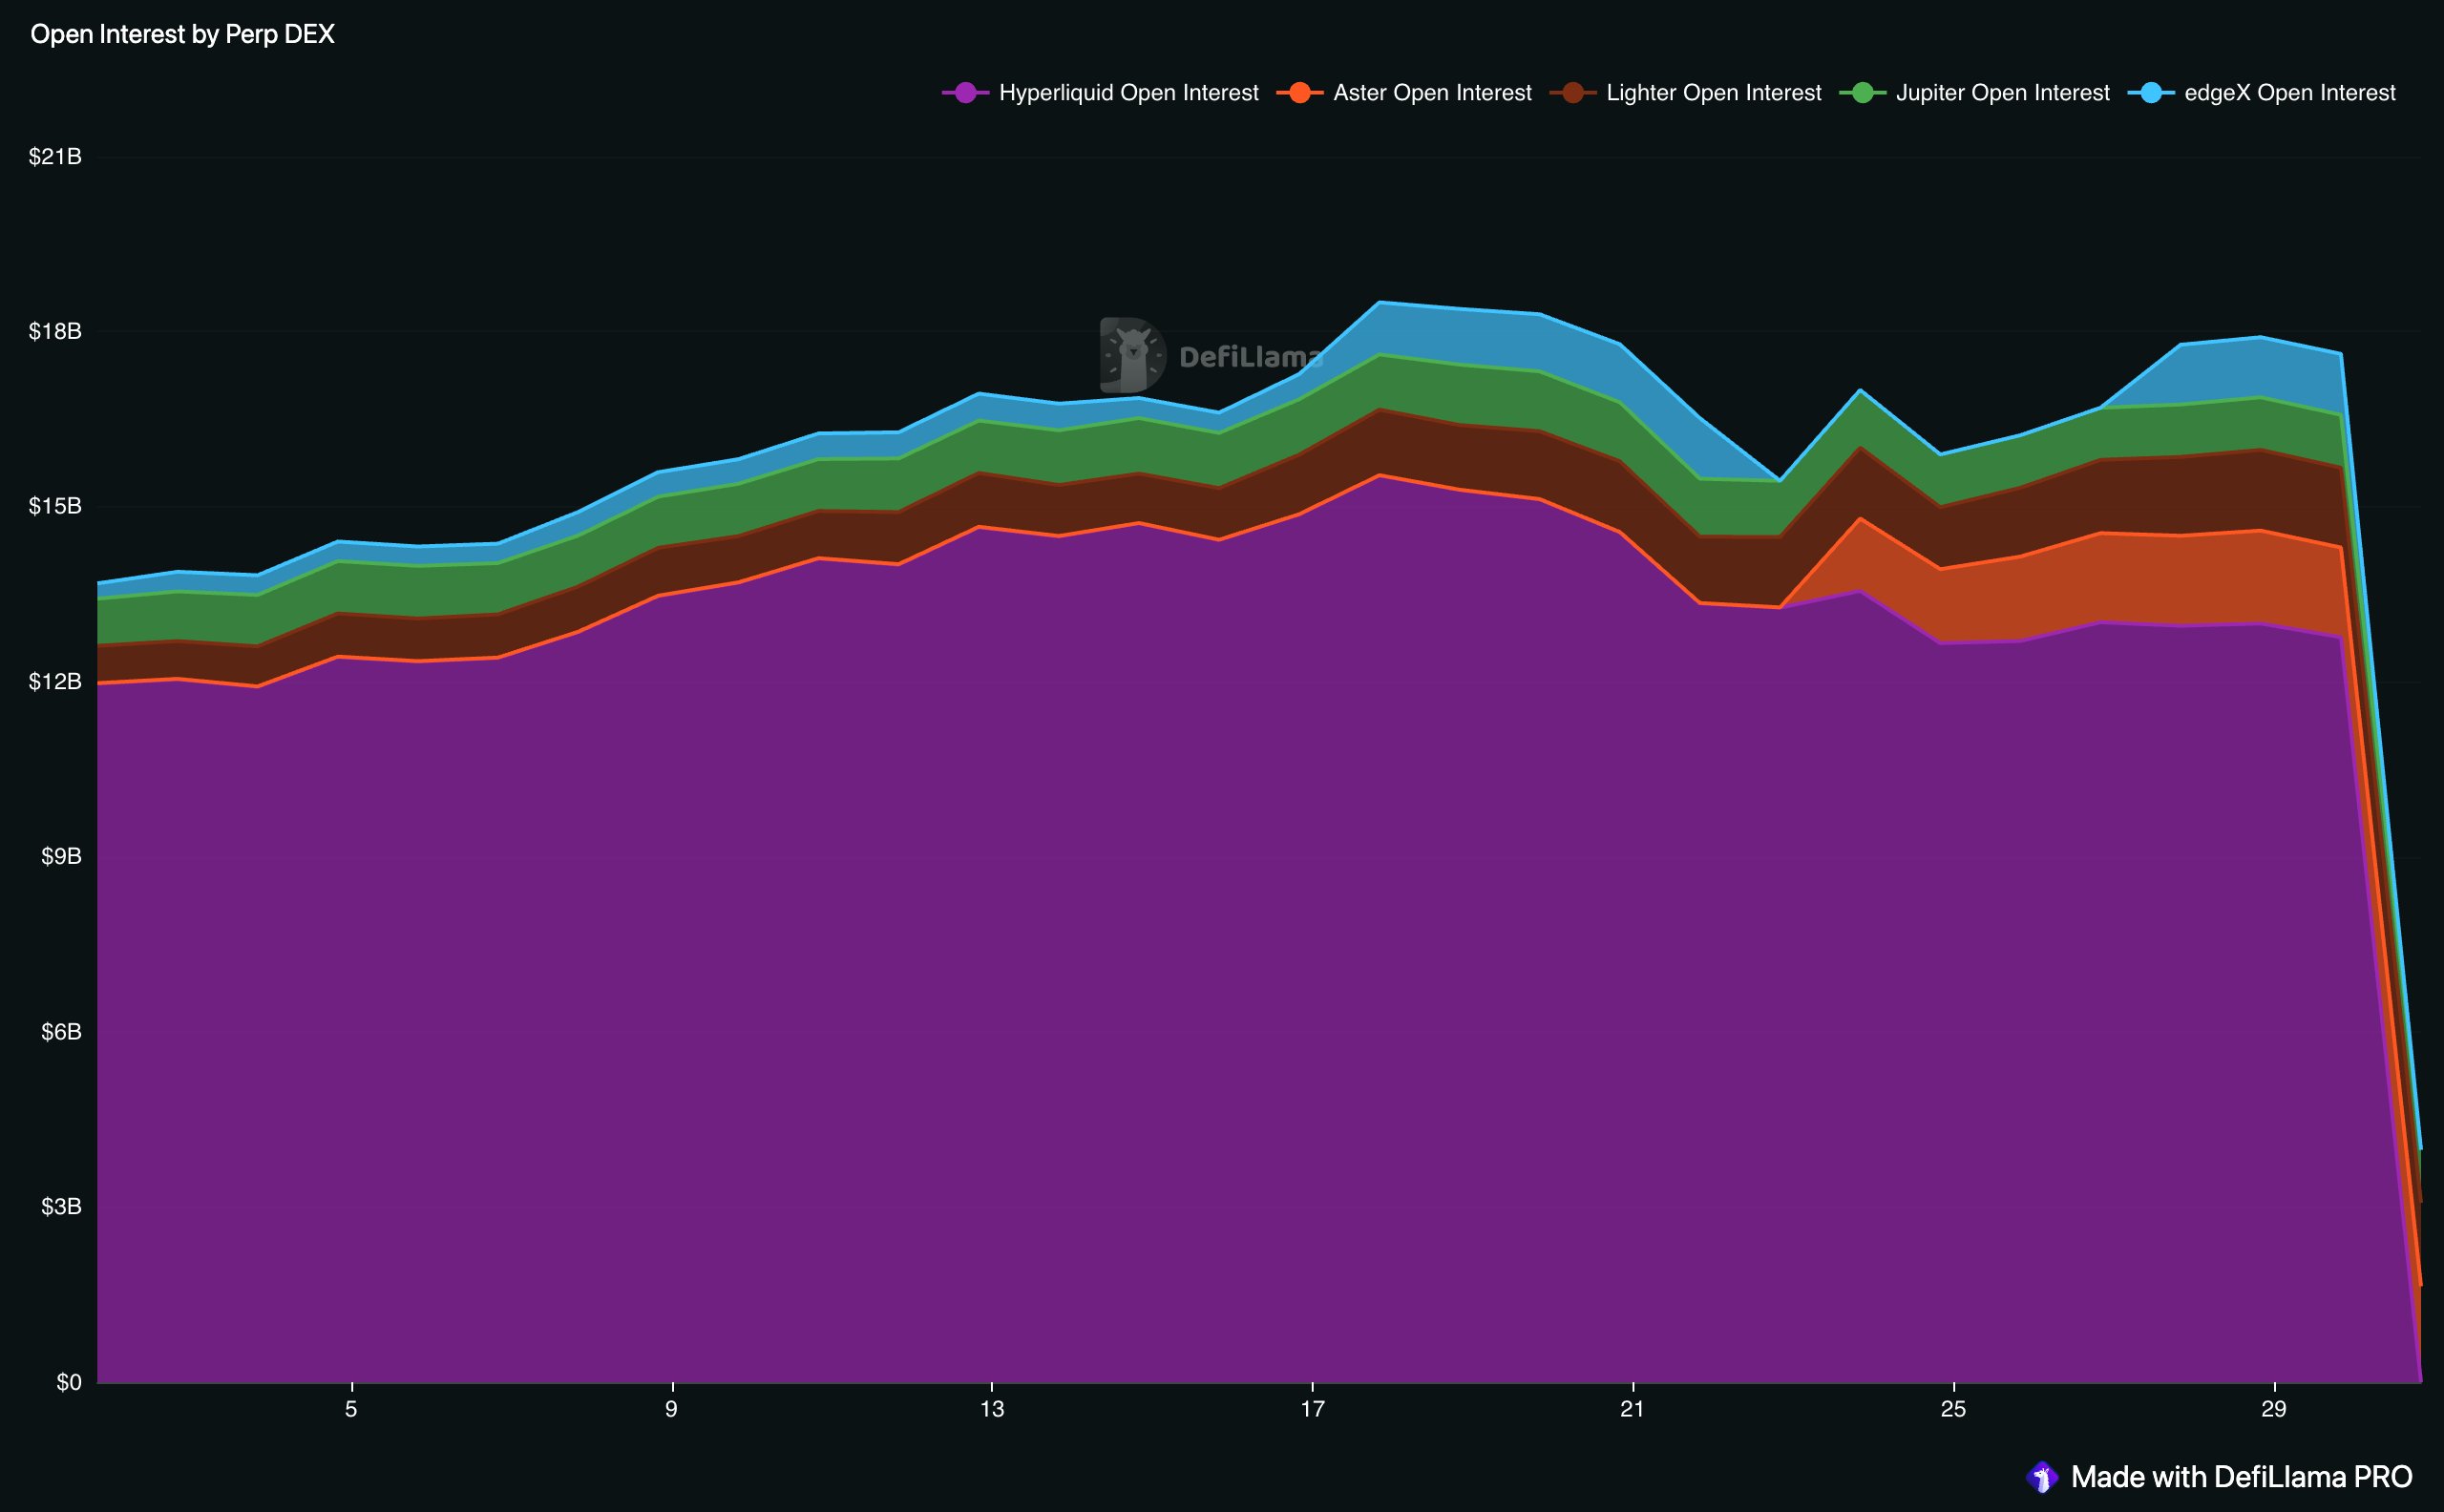The width and height of the screenshot is (2444, 1512).
Task: Click the x-axis tick labeled 5
Action: tap(351, 1409)
